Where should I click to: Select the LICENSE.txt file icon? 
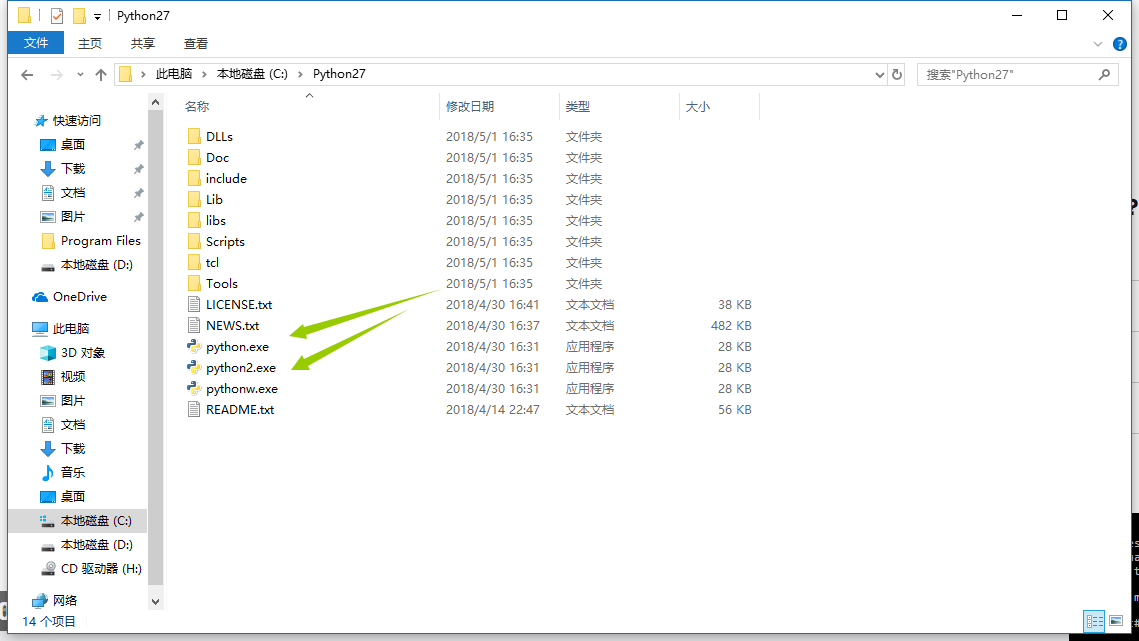194,305
